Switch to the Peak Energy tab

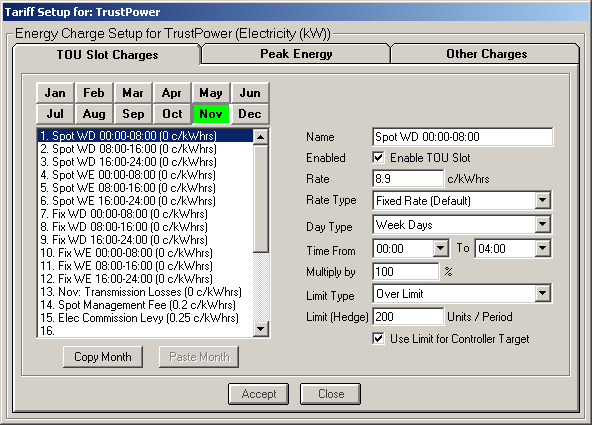point(296,54)
